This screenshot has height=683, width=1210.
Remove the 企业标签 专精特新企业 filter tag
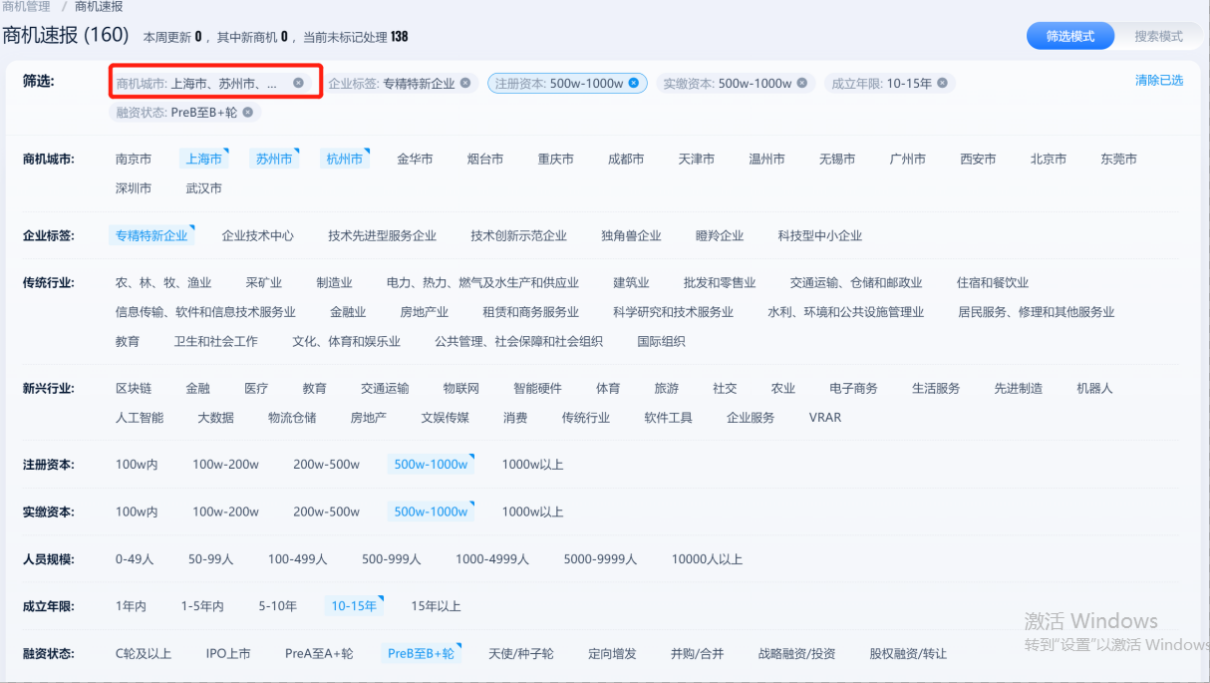[465, 84]
